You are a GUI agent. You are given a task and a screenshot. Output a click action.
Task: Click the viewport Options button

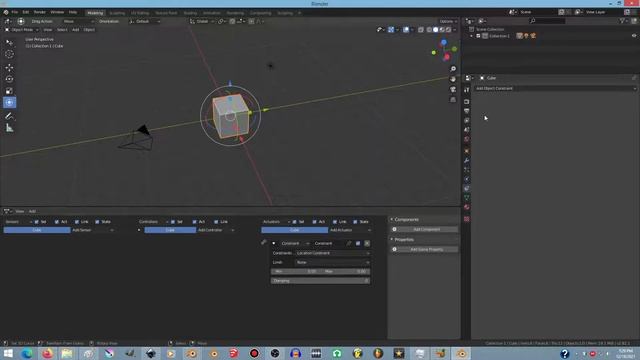tap(448, 21)
